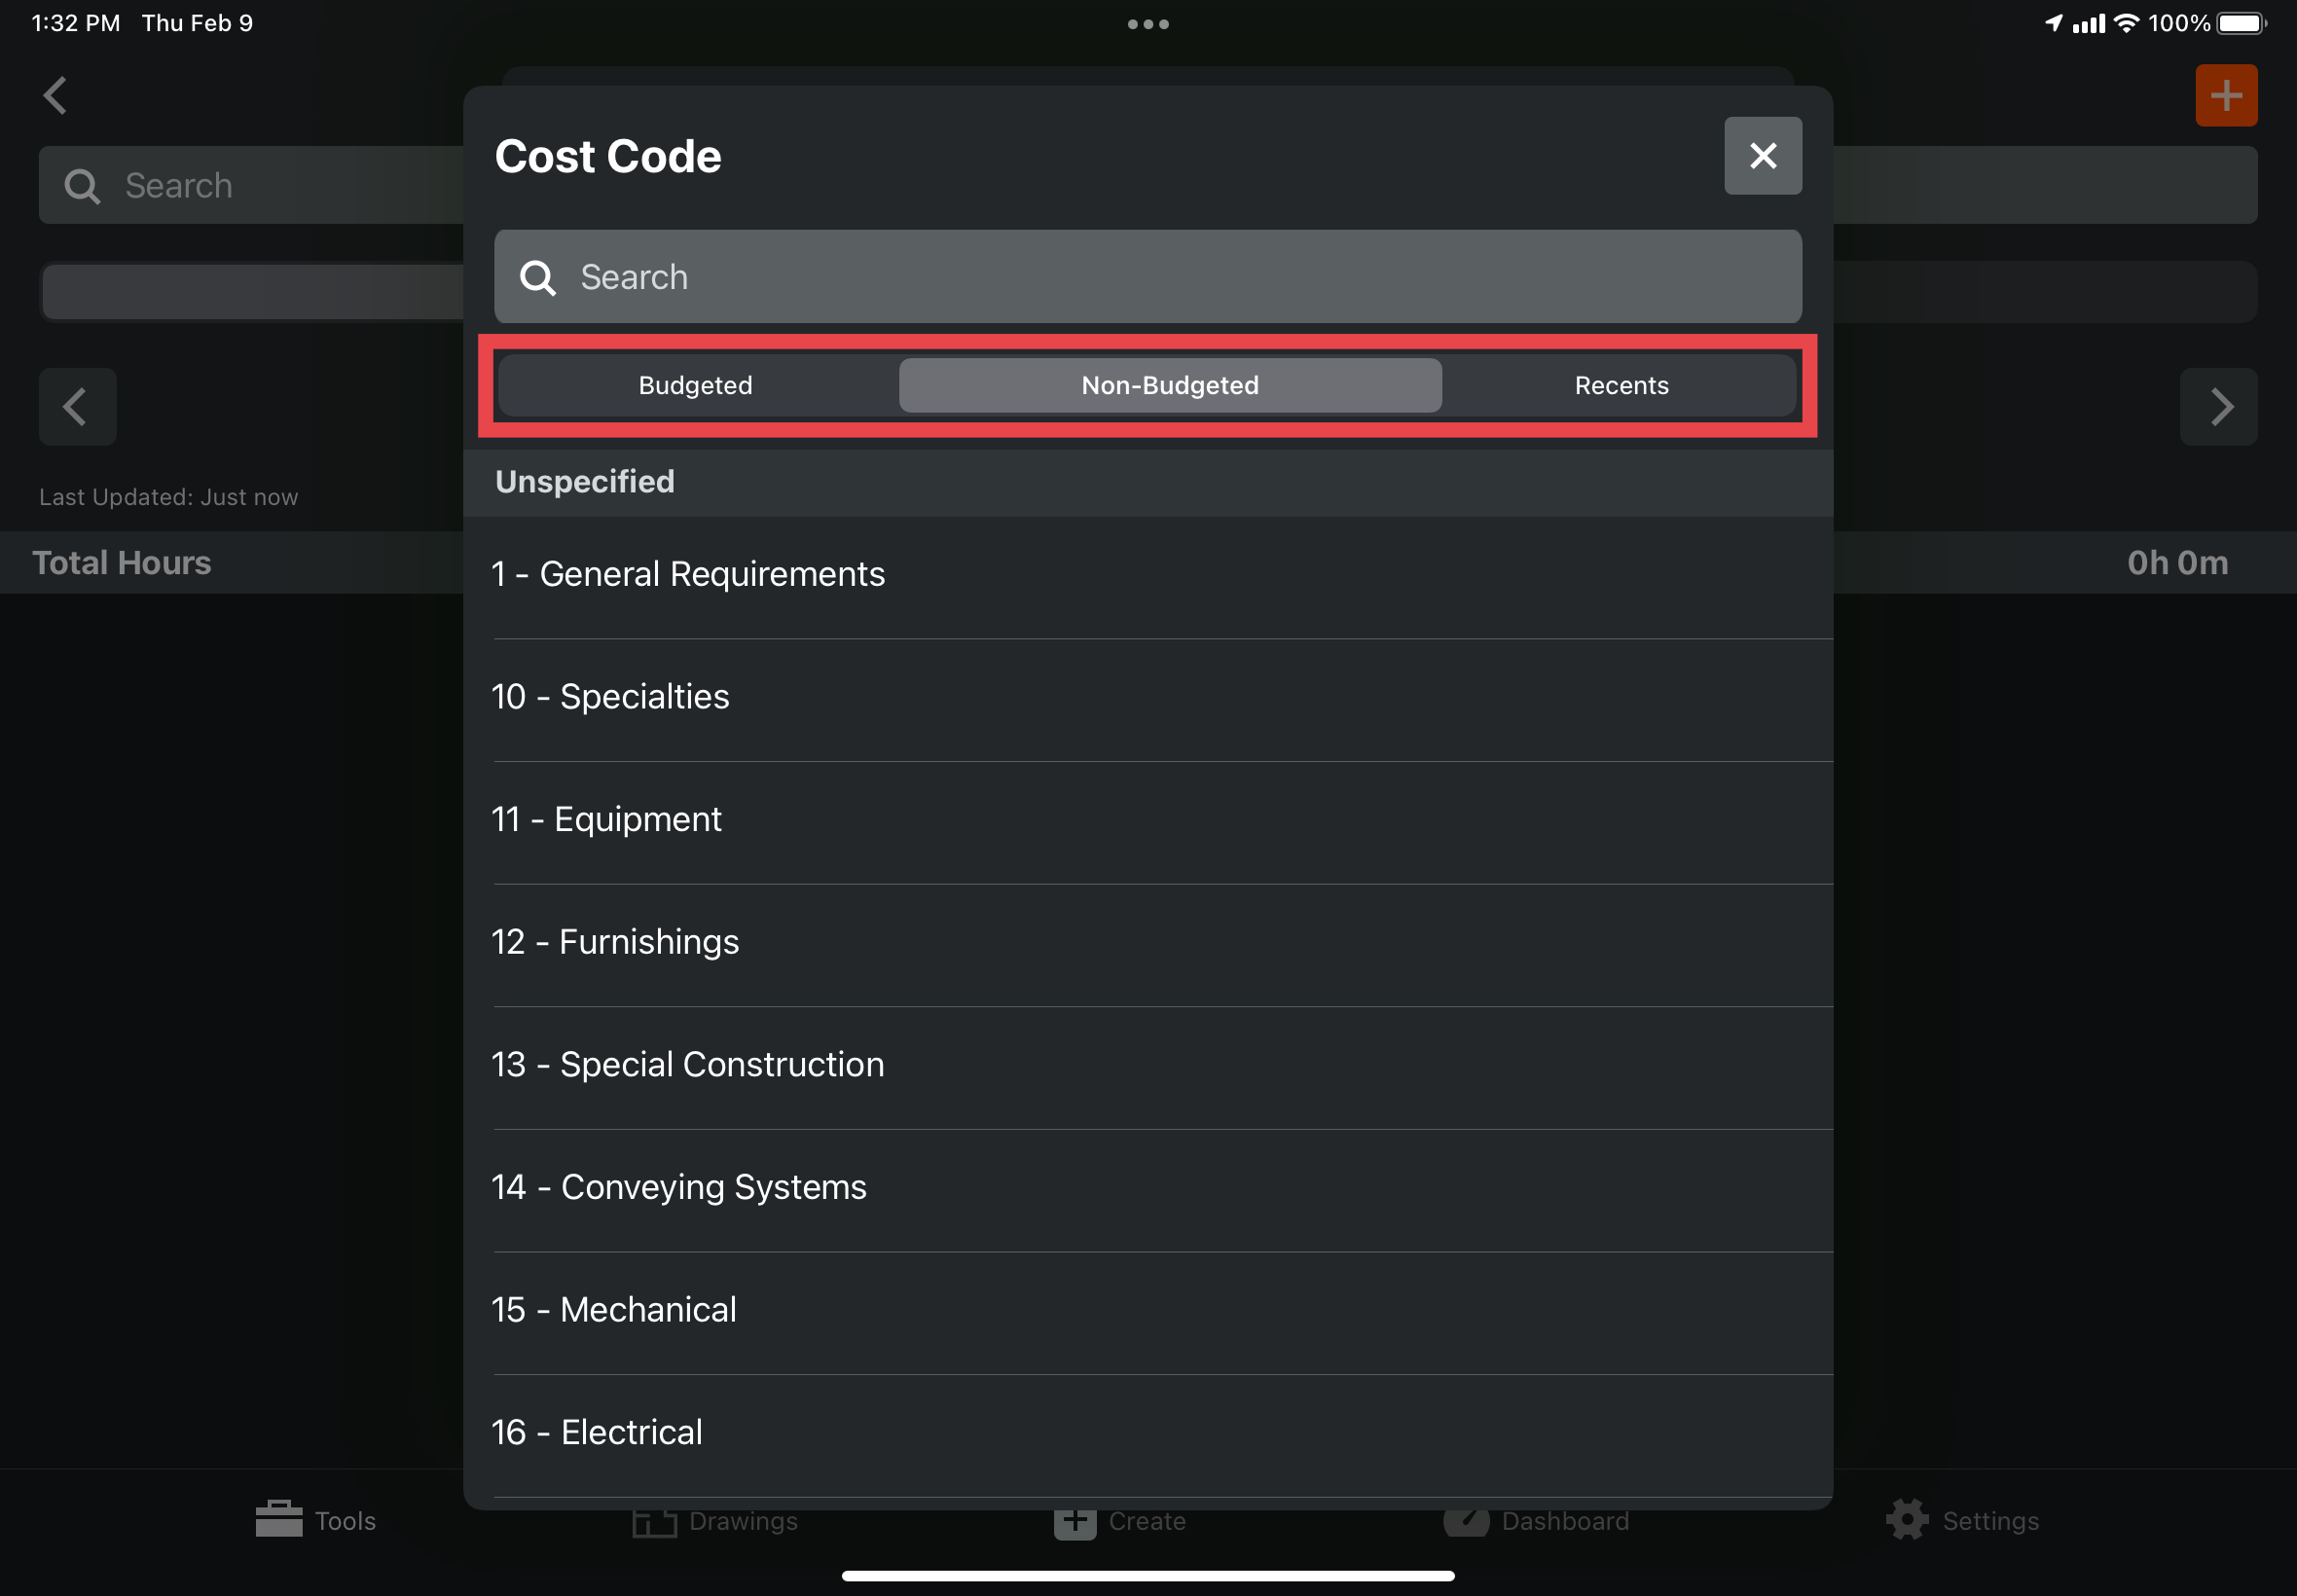
Task: Switch to the Recents segment
Action: pos(1621,386)
